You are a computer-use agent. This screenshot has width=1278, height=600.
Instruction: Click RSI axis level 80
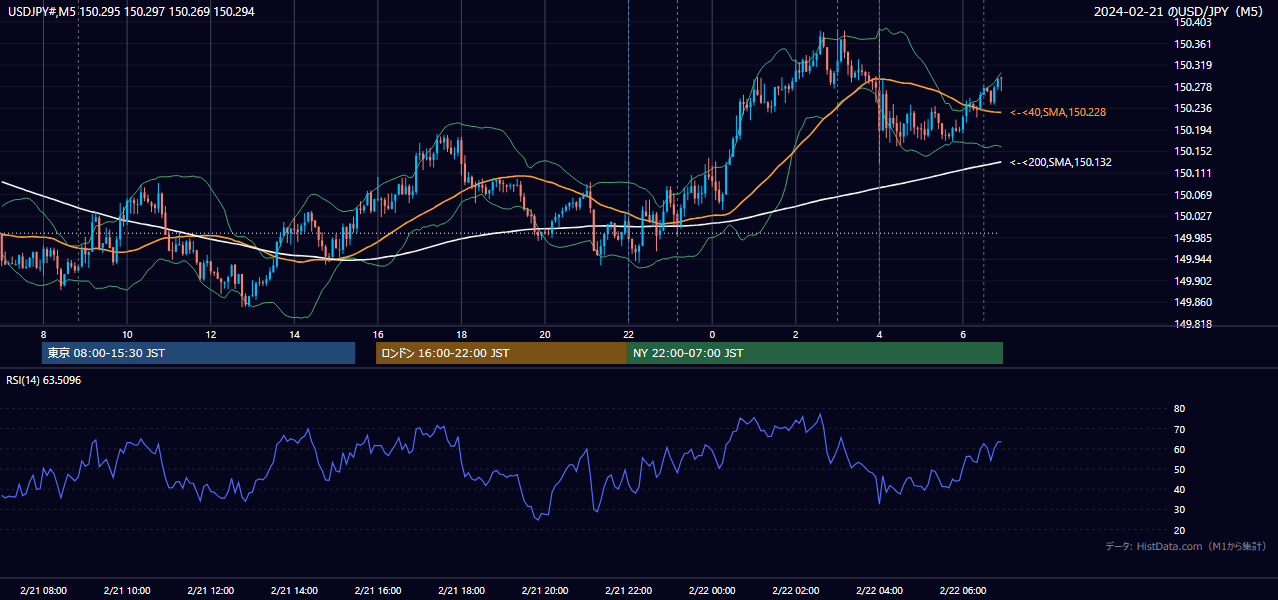click(1179, 409)
